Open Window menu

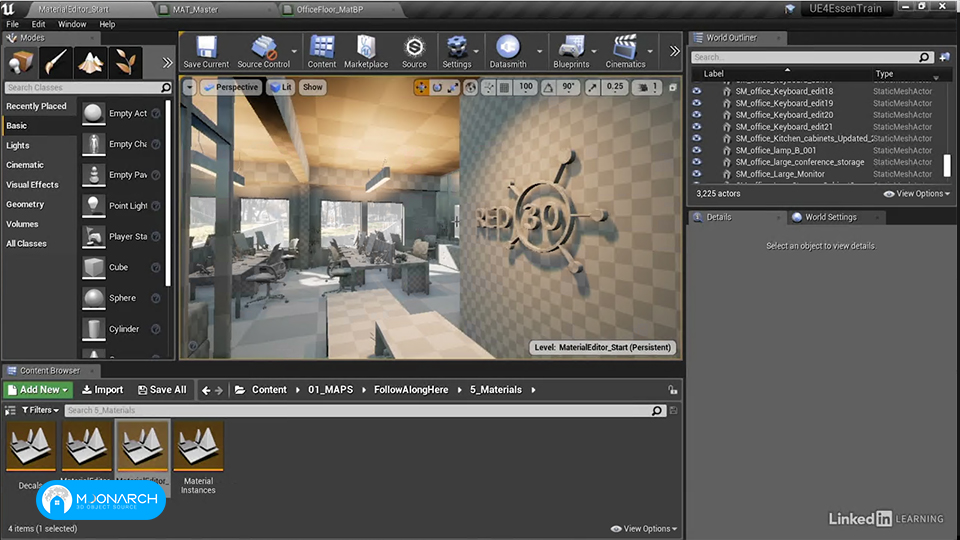click(x=72, y=24)
